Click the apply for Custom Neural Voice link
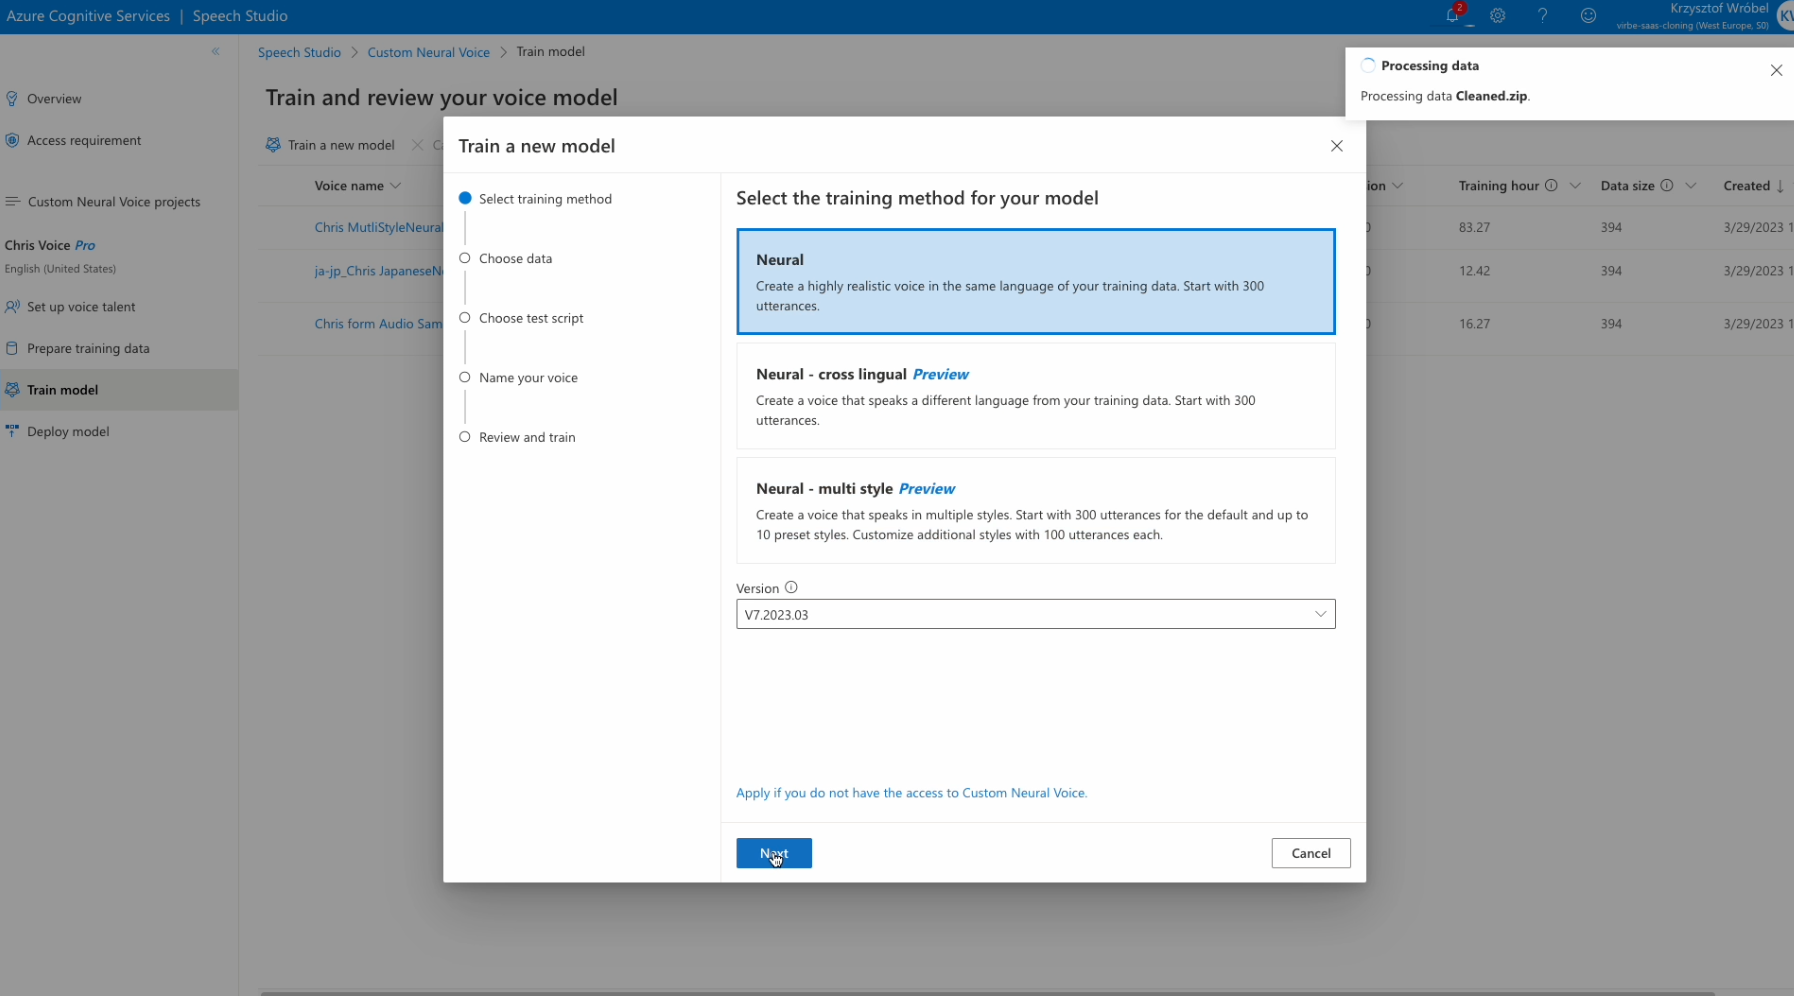Screen dimensions: 1794x996 point(911,793)
